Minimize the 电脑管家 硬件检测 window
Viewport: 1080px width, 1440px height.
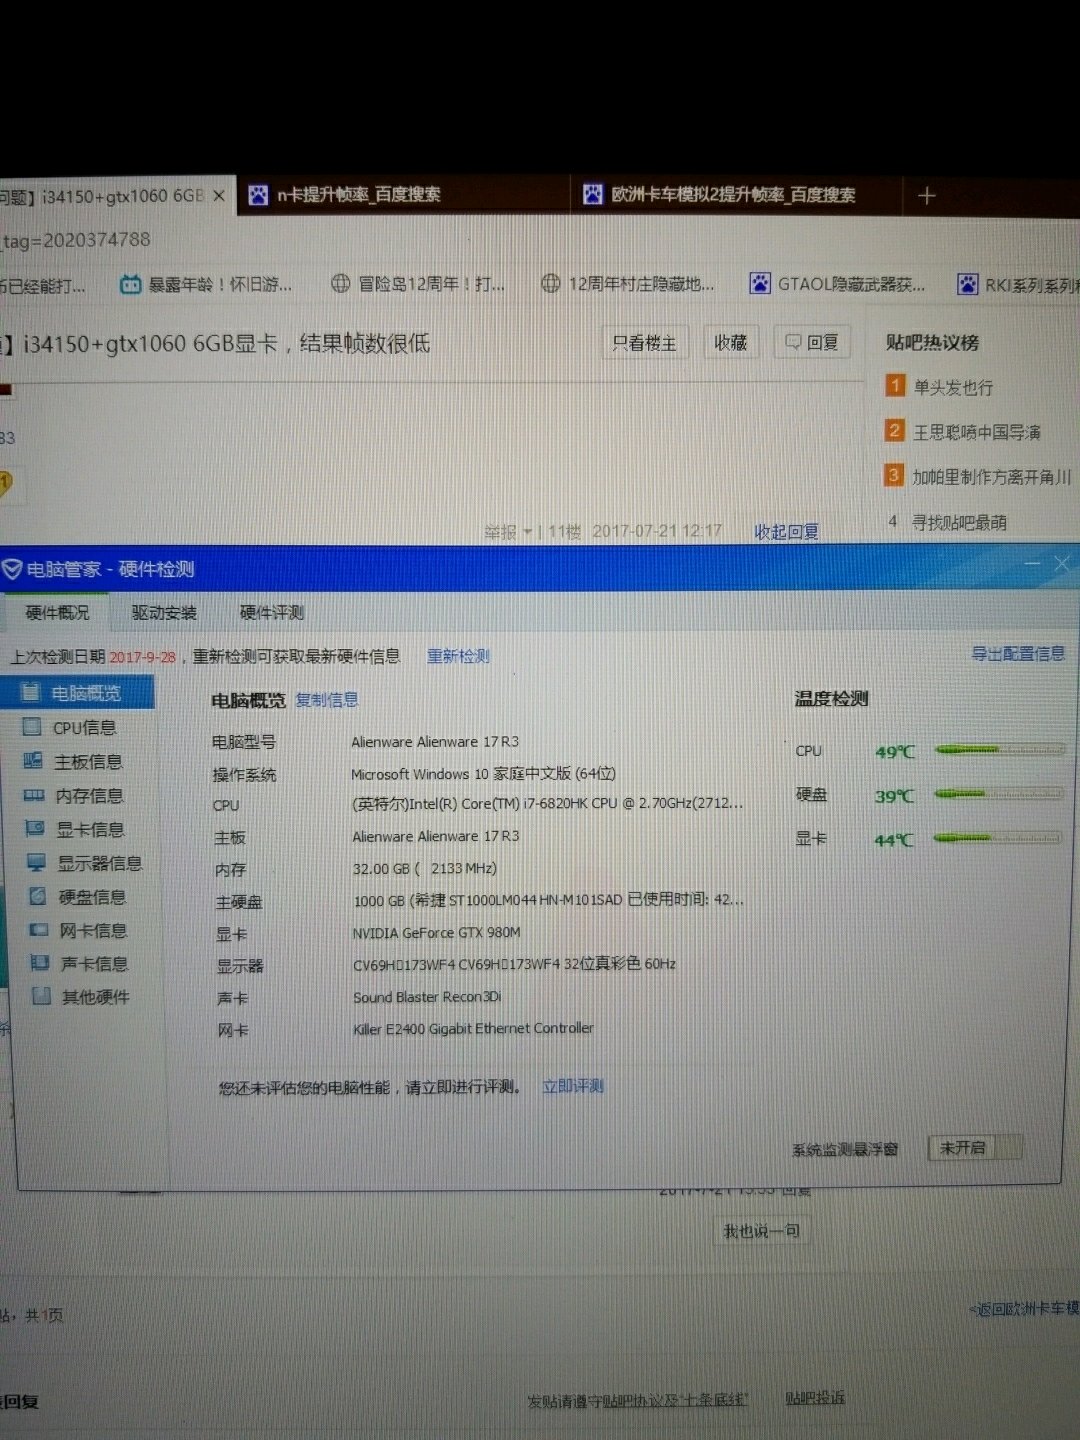pyautogui.click(x=1033, y=565)
